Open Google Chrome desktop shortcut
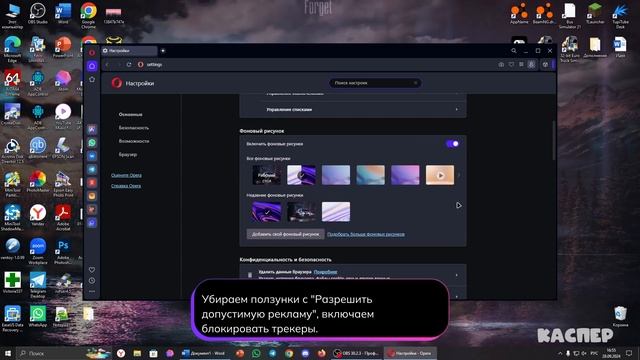The height and width of the screenshot is (360, 640). (88, 16)
